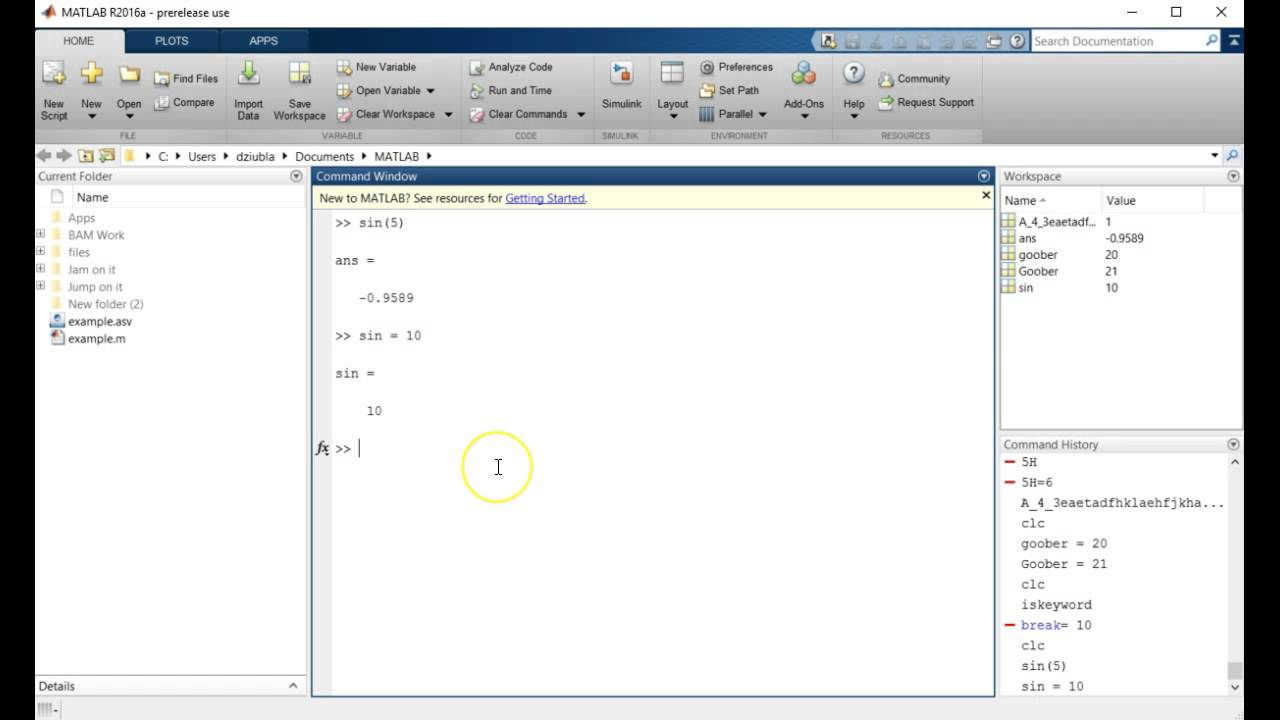Click the up one level folder icon
The width and height of the screenshot is (1280, 720).
(86, 156)
